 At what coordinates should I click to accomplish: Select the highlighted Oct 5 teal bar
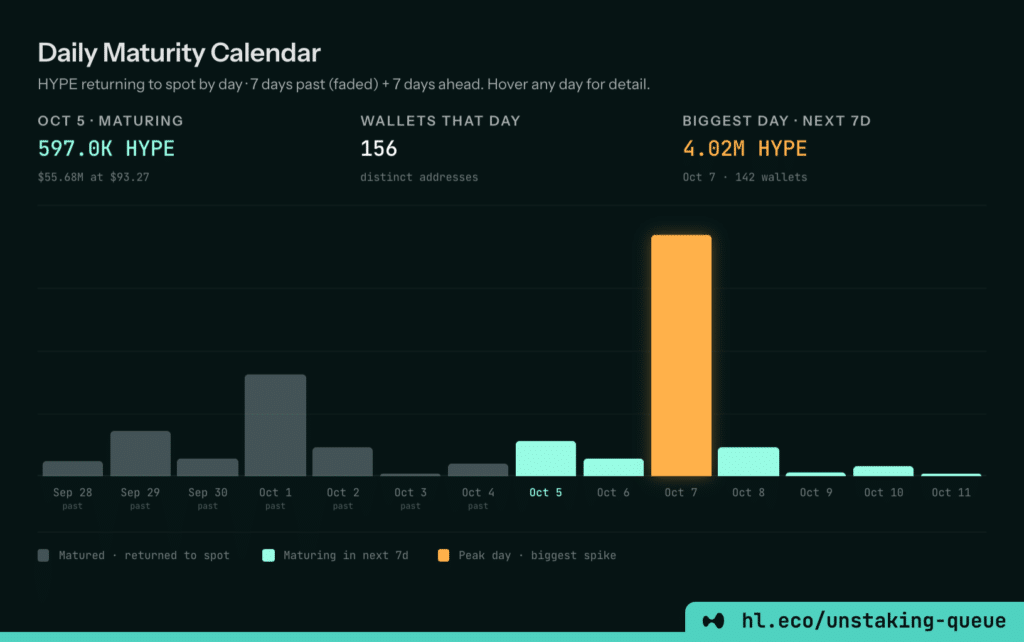pyautogui.click(x=546, y=458)
